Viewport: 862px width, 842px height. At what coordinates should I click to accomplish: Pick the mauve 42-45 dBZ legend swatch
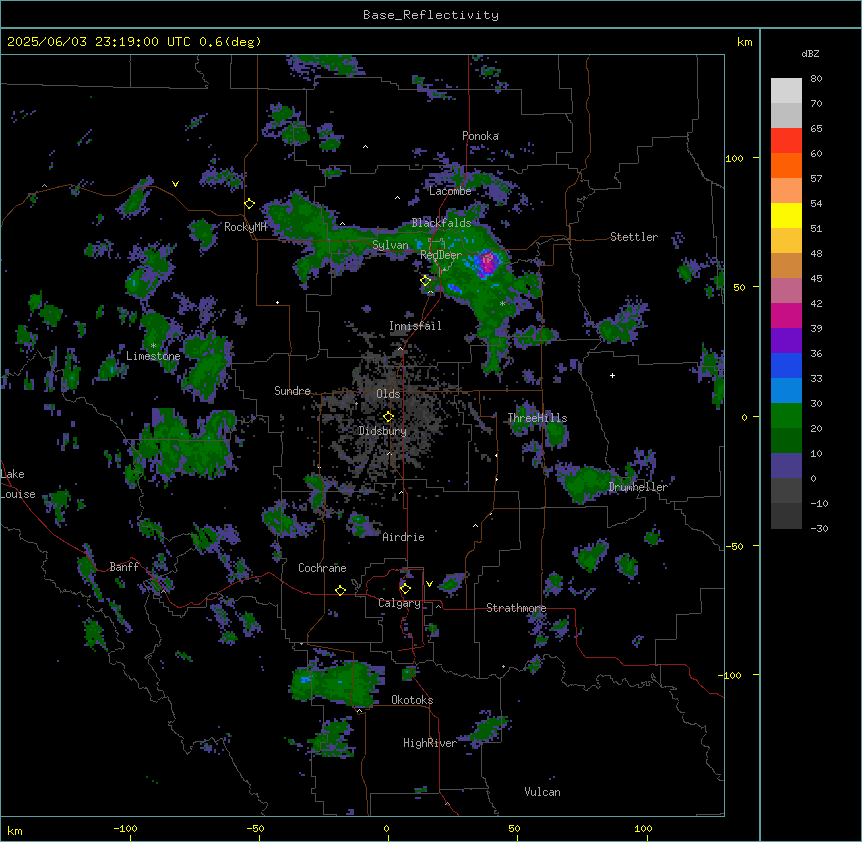[786, 291]
